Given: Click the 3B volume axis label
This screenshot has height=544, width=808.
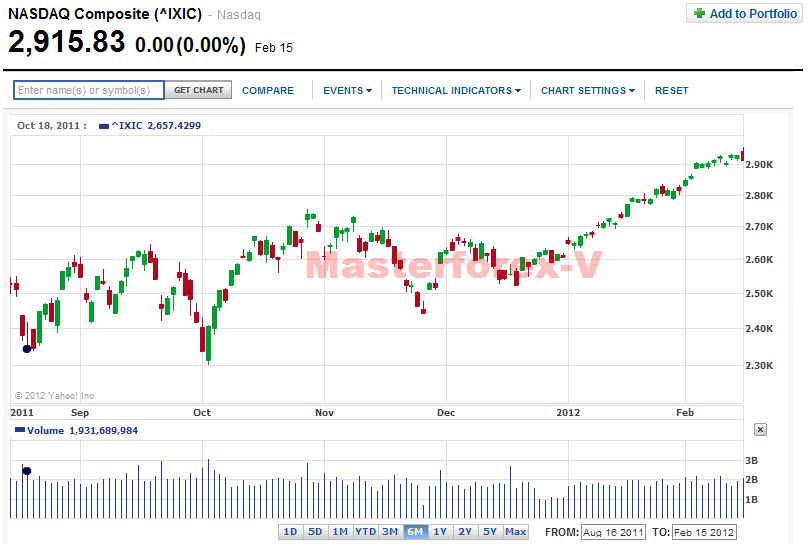Looking at the screenshot, I should click(752, 461).
